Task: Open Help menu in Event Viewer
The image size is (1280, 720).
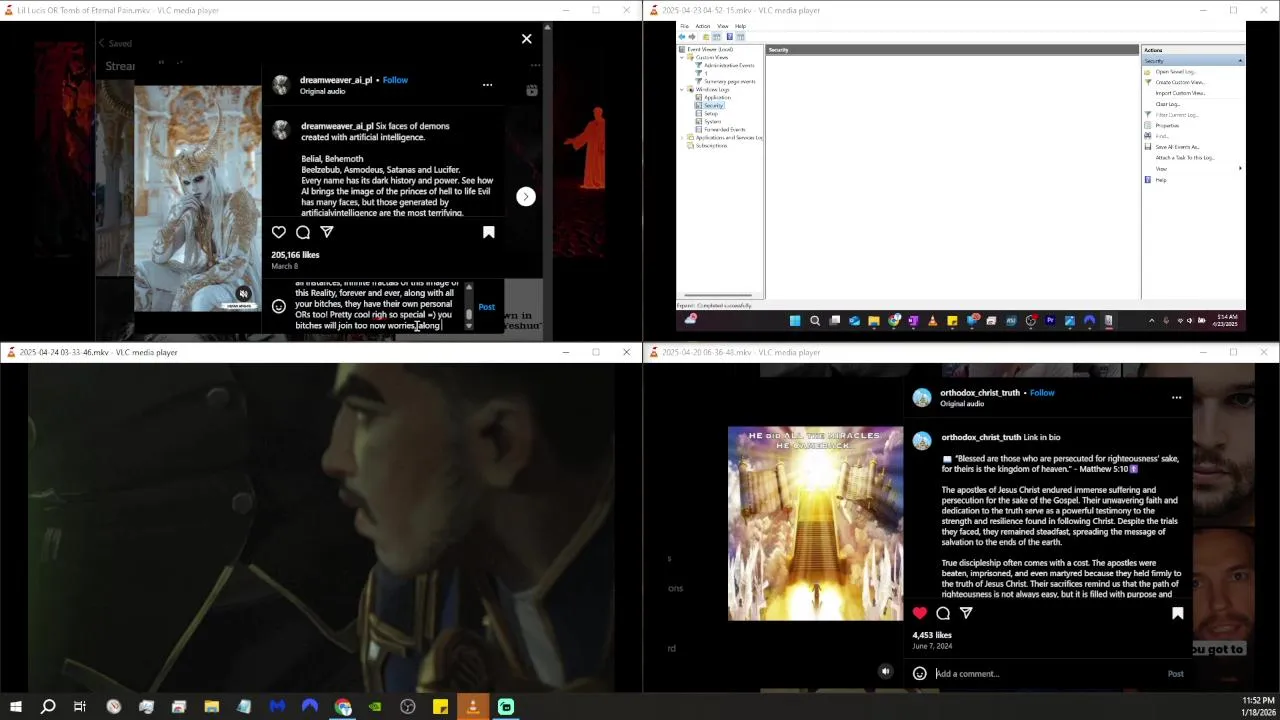Action: click(740, 26)
